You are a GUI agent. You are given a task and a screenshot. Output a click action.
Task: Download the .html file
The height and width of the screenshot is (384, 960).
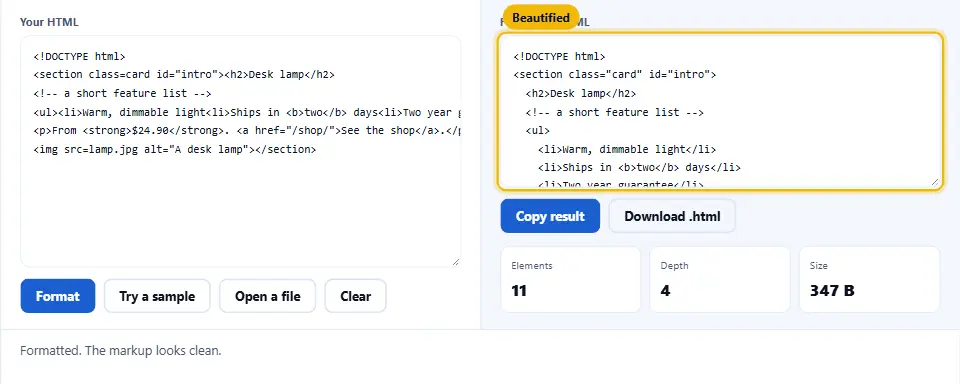click(672, 216)
